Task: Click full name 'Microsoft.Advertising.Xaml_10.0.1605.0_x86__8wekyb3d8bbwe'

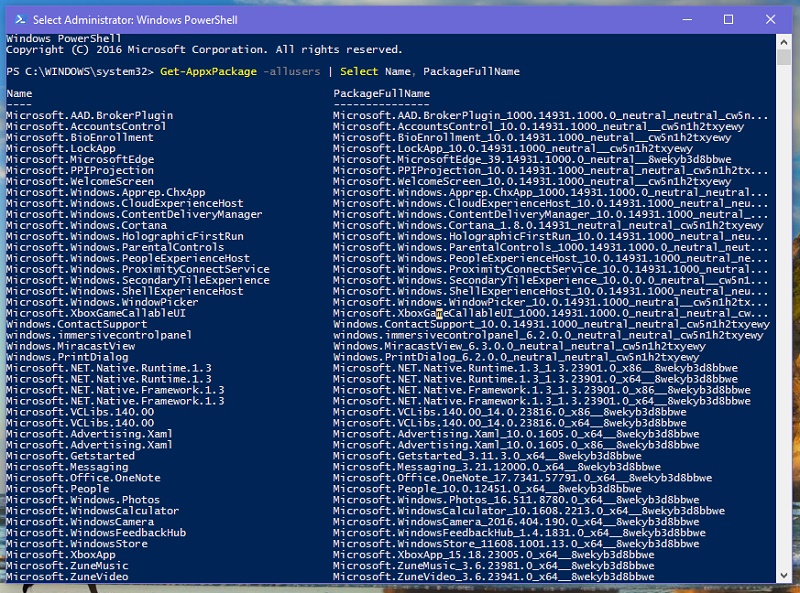Action: [516, 445]
